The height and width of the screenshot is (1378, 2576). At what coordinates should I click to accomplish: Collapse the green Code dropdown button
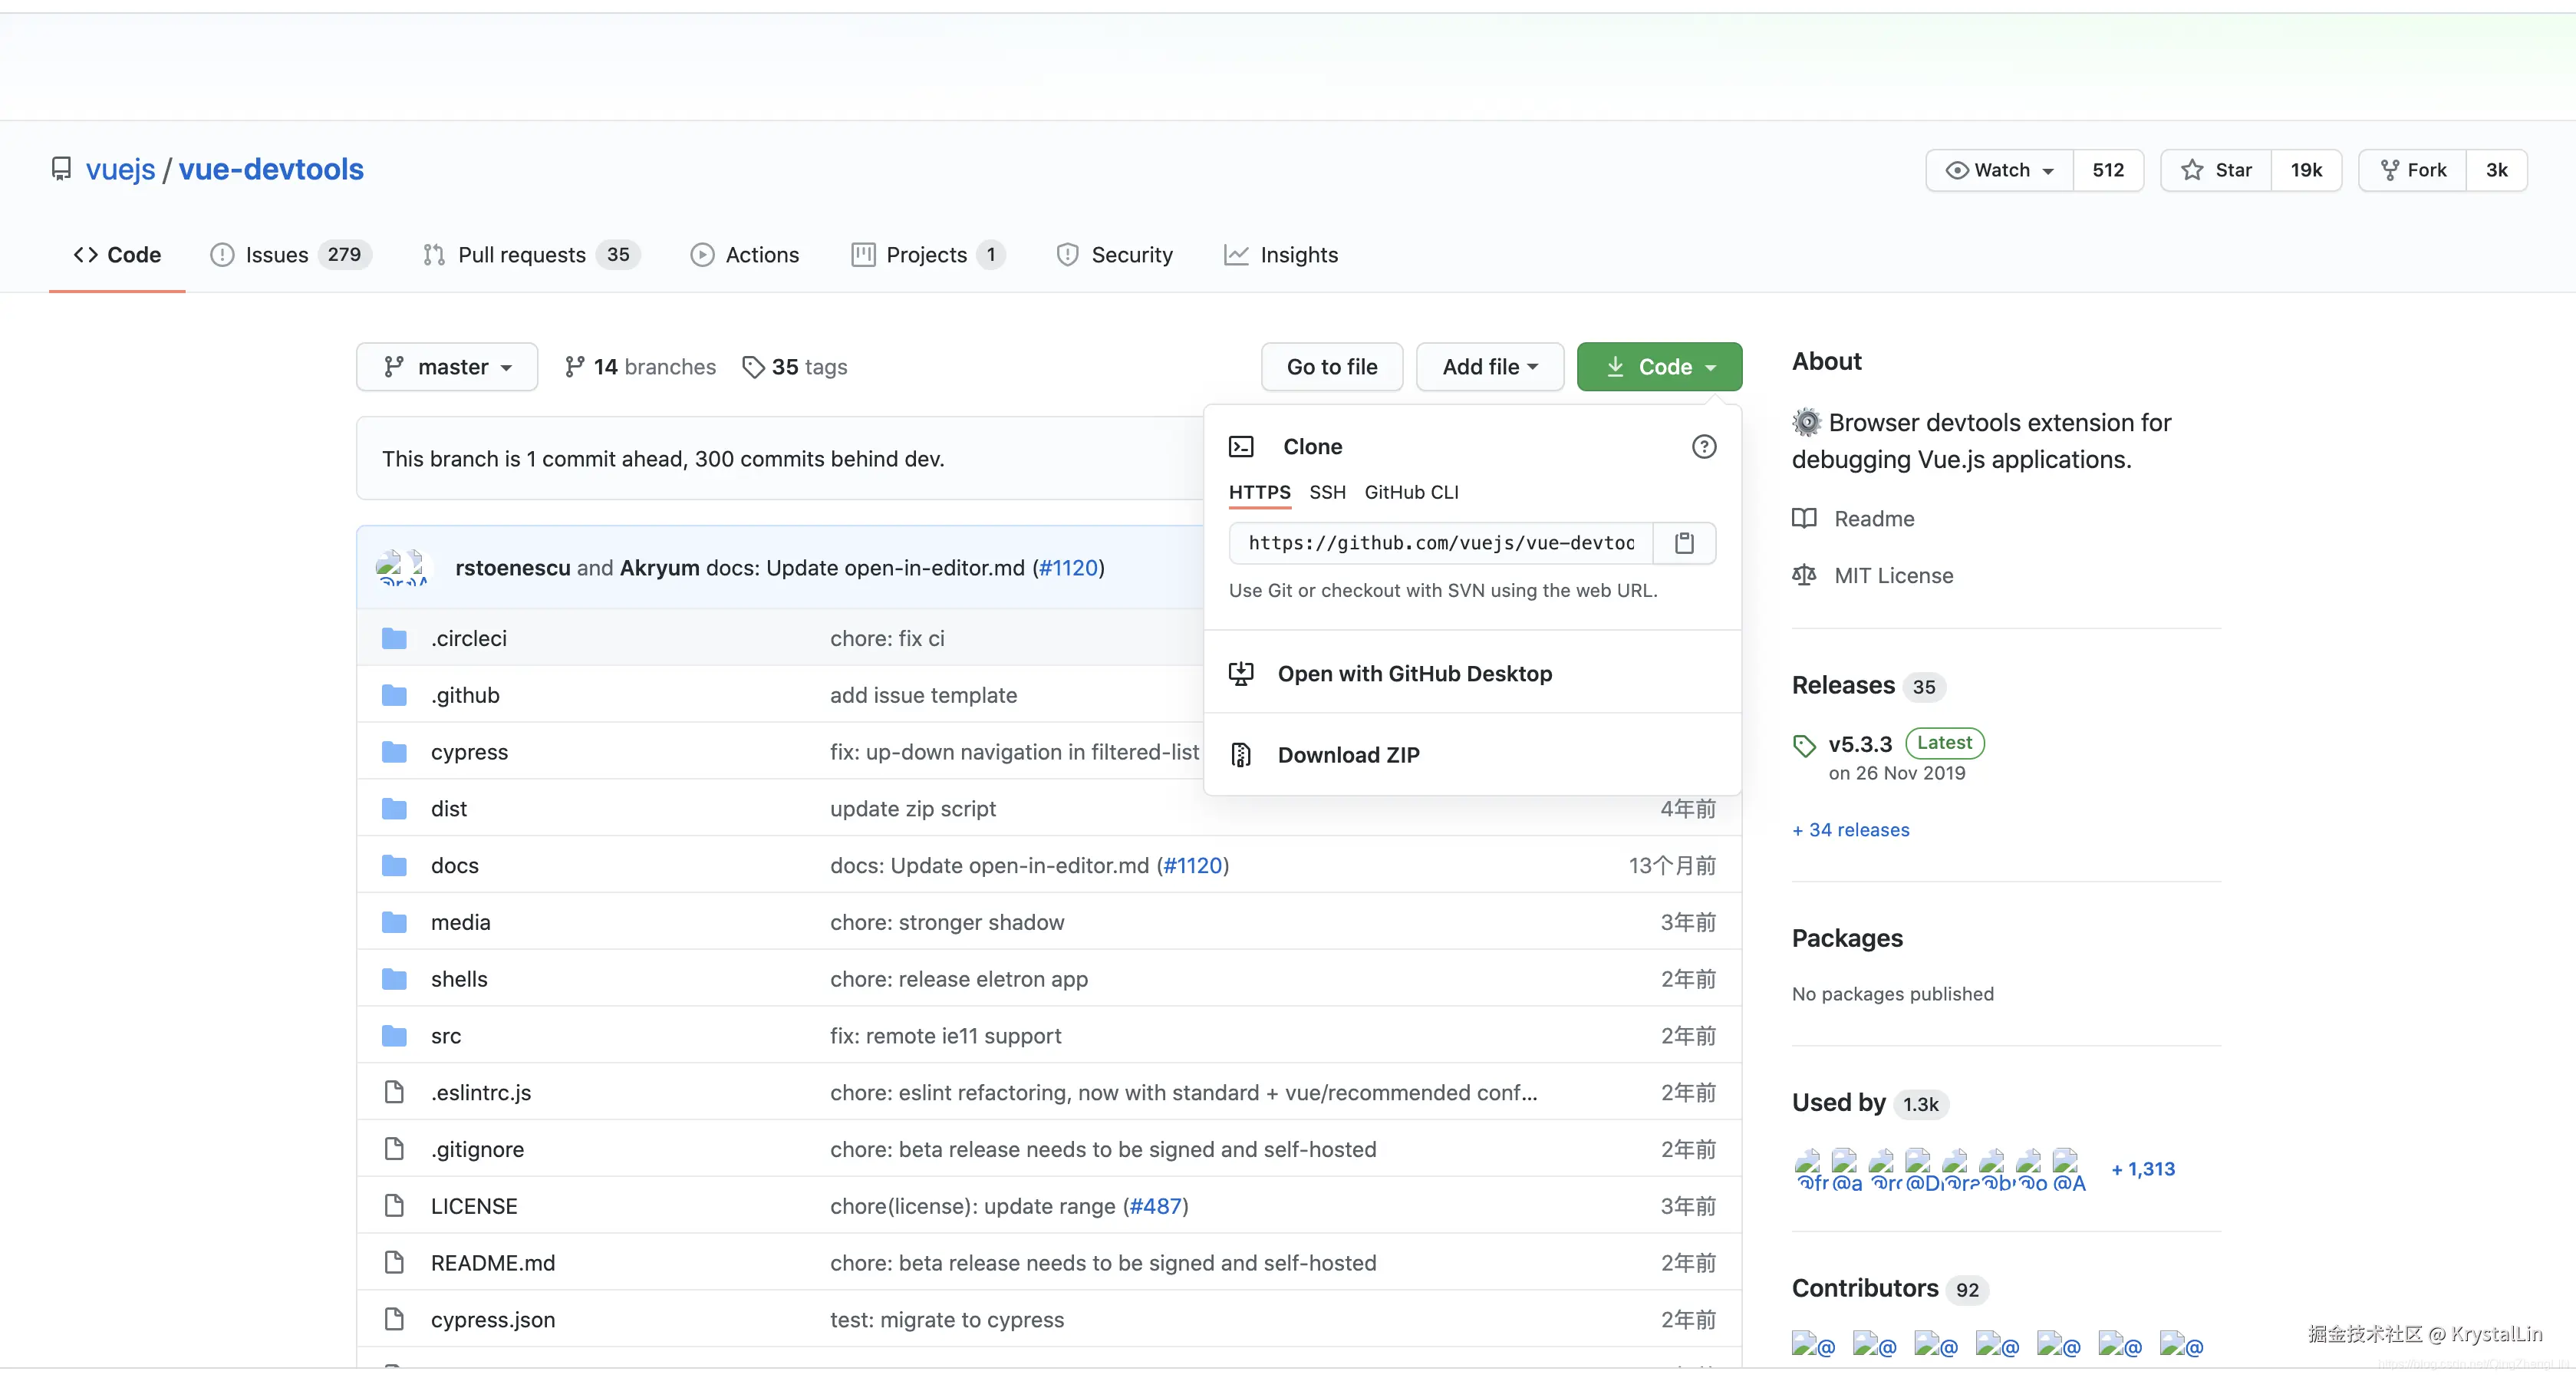pos(1659,367)
